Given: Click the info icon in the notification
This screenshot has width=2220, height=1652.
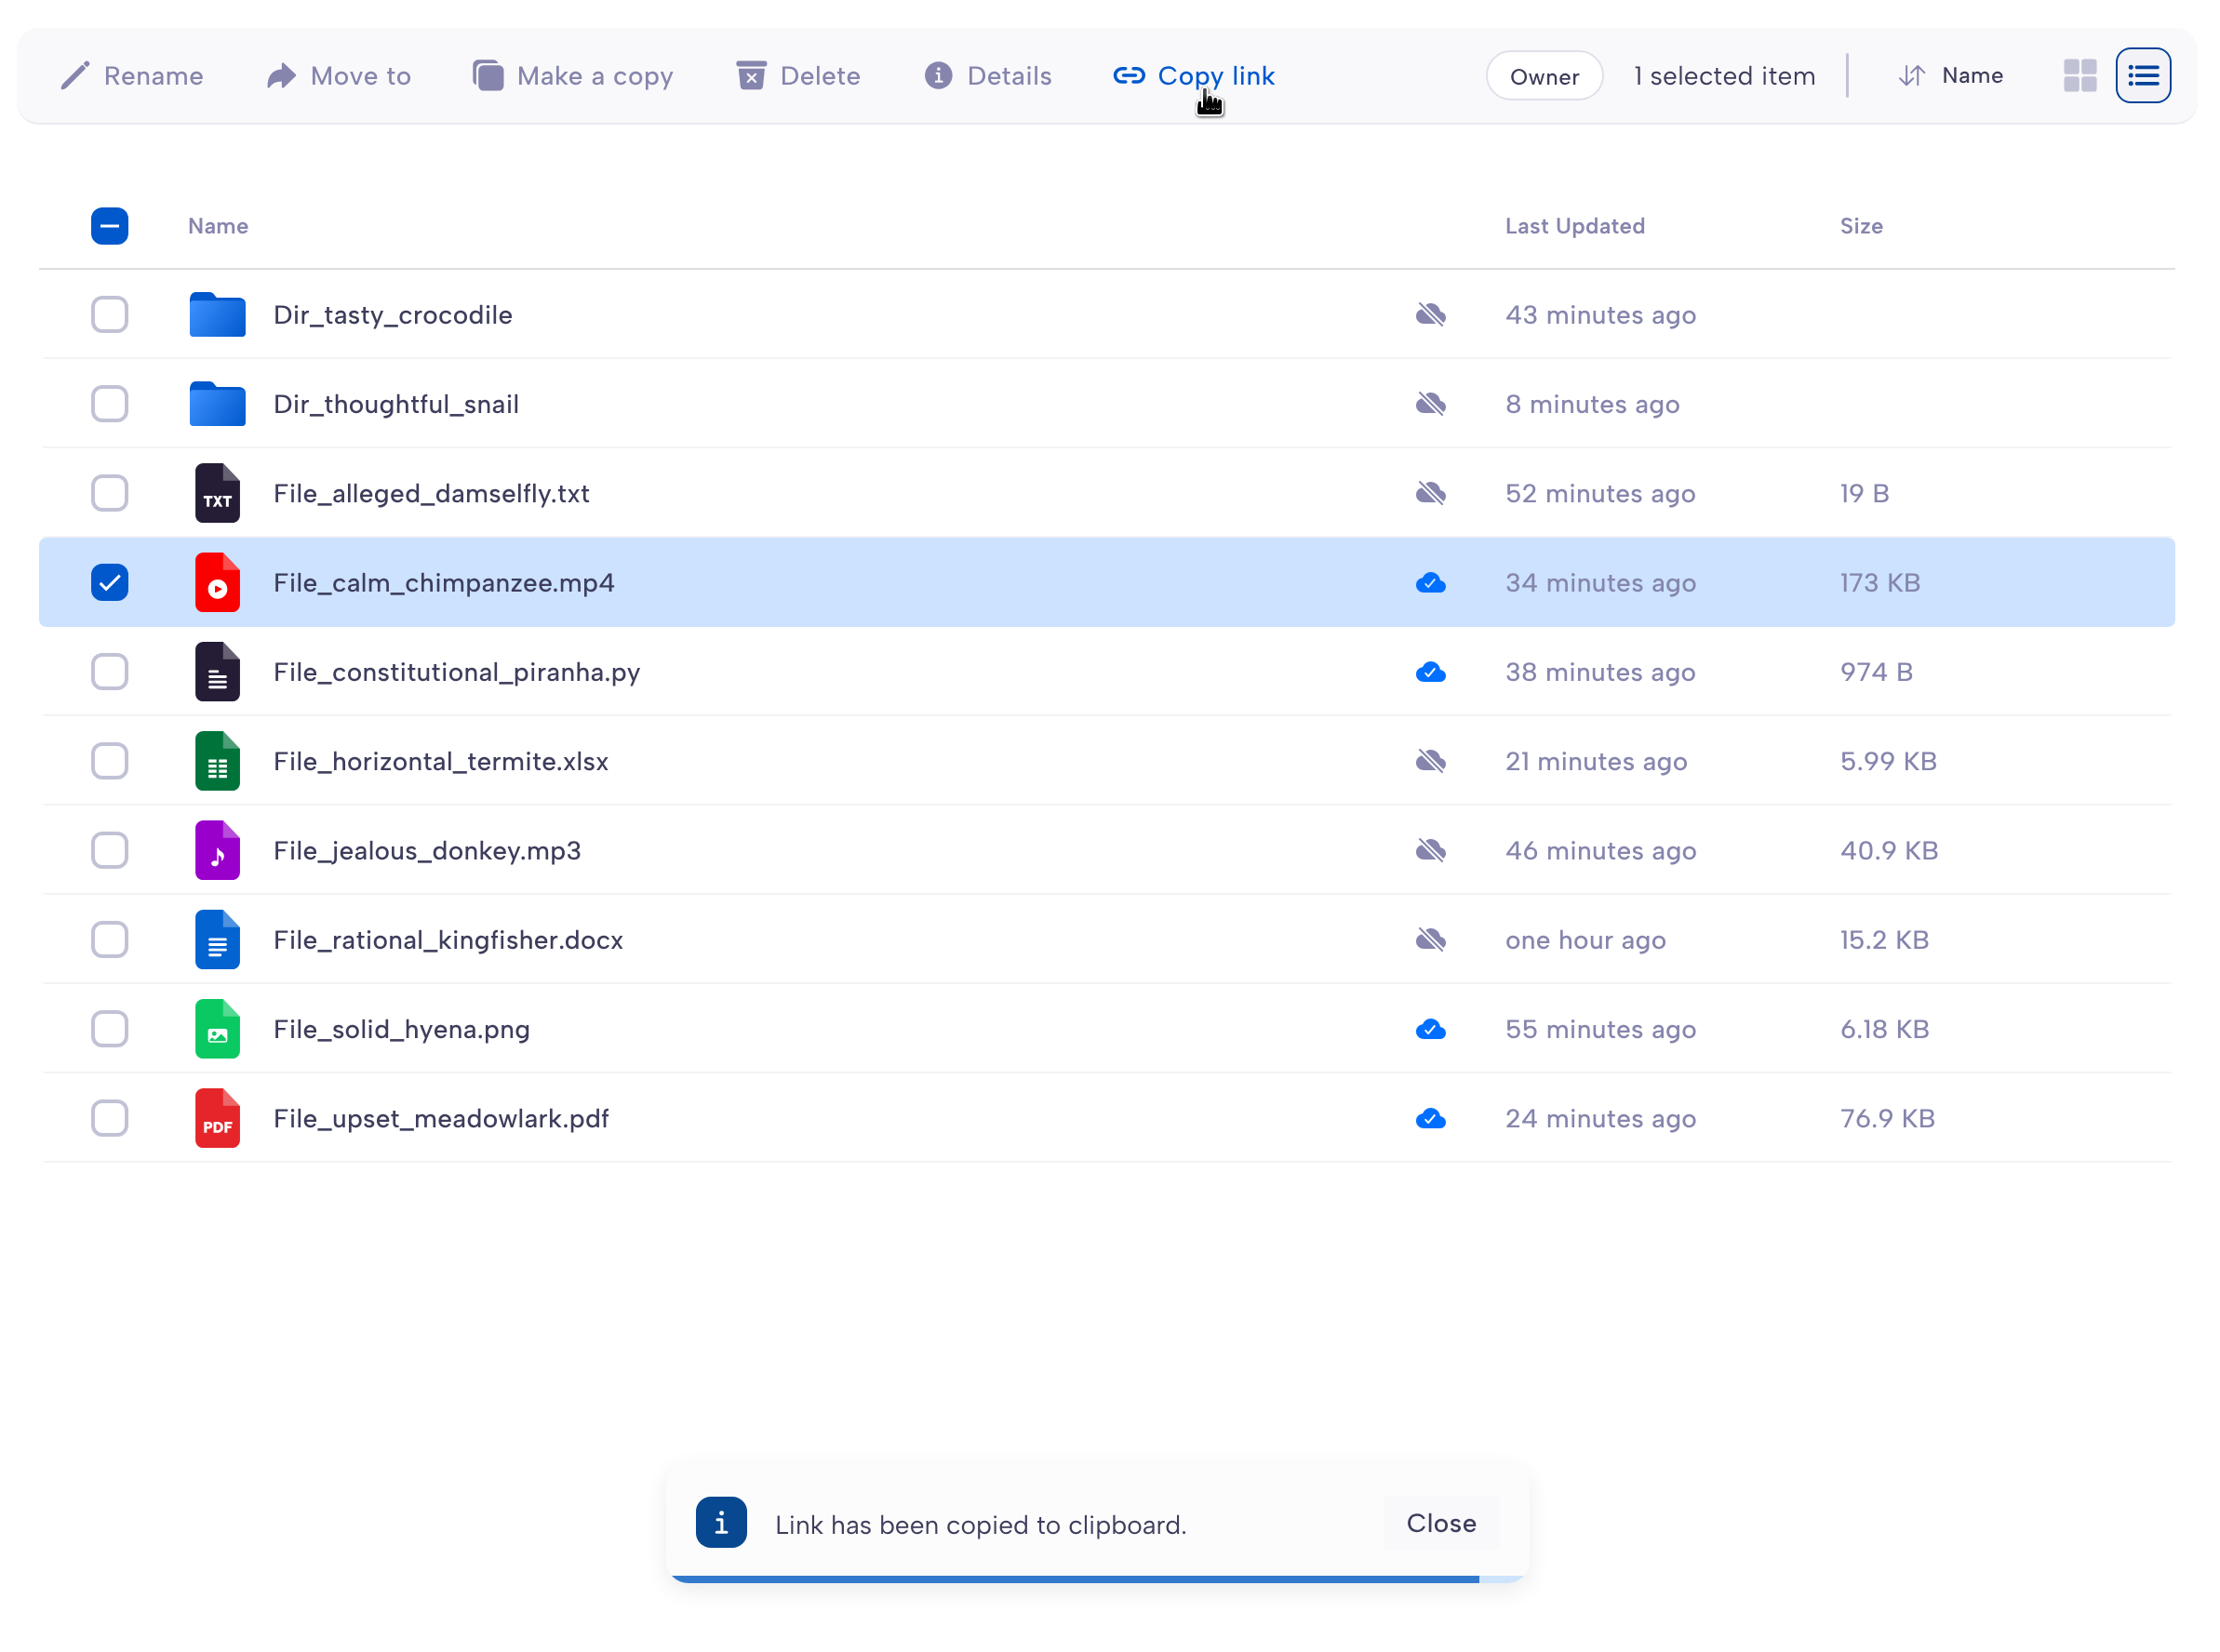Looking at the screenshot, I should [721, 1523].
